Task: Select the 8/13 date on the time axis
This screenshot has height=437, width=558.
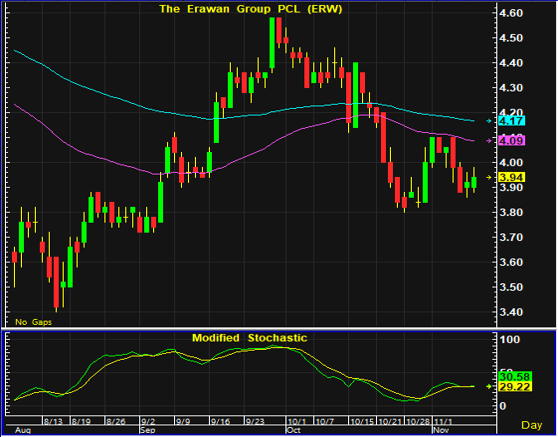Action: [x=53, y=422]
